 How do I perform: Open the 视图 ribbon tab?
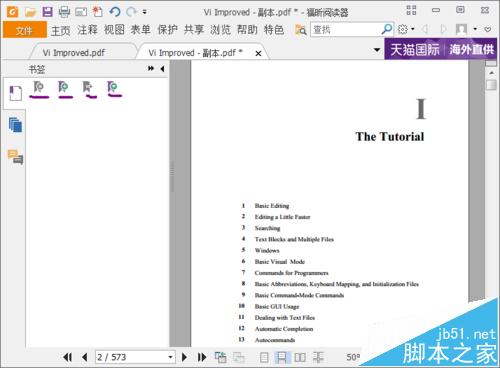[x=114, y=30]
